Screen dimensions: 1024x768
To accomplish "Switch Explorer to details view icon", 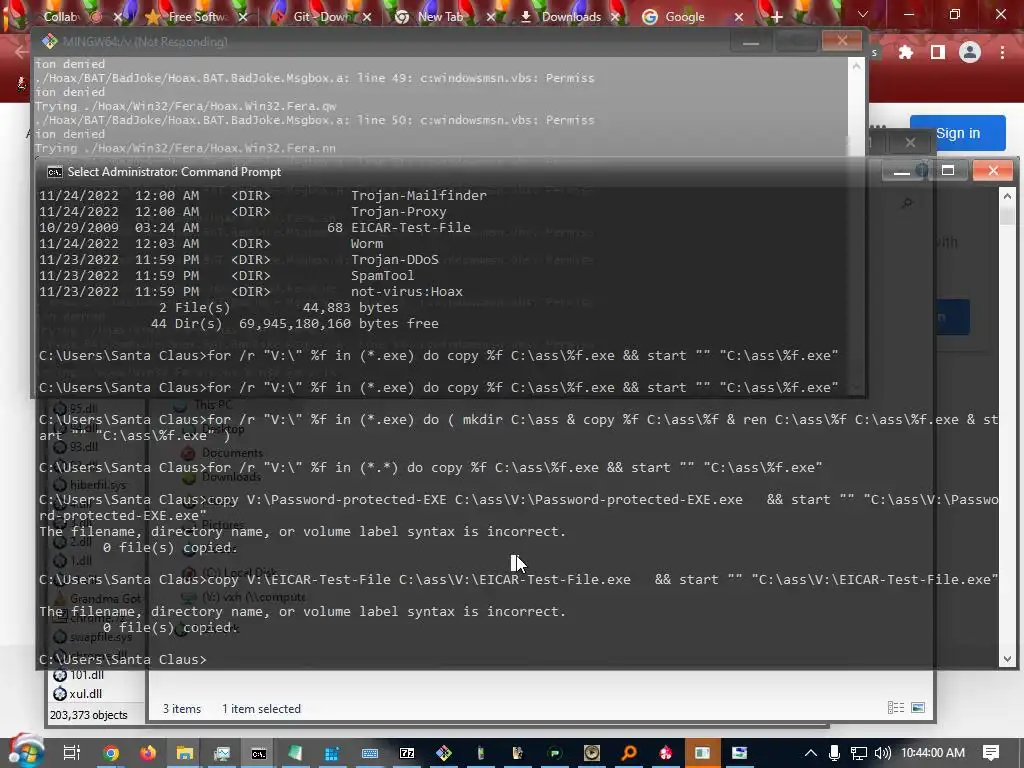I will [x=896, y=708].
